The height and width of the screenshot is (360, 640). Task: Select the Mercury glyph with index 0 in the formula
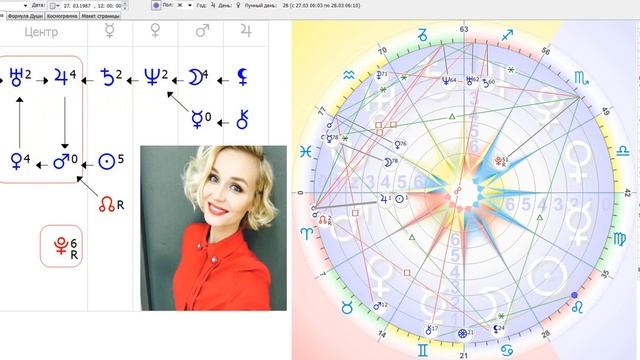click(197, 120)
